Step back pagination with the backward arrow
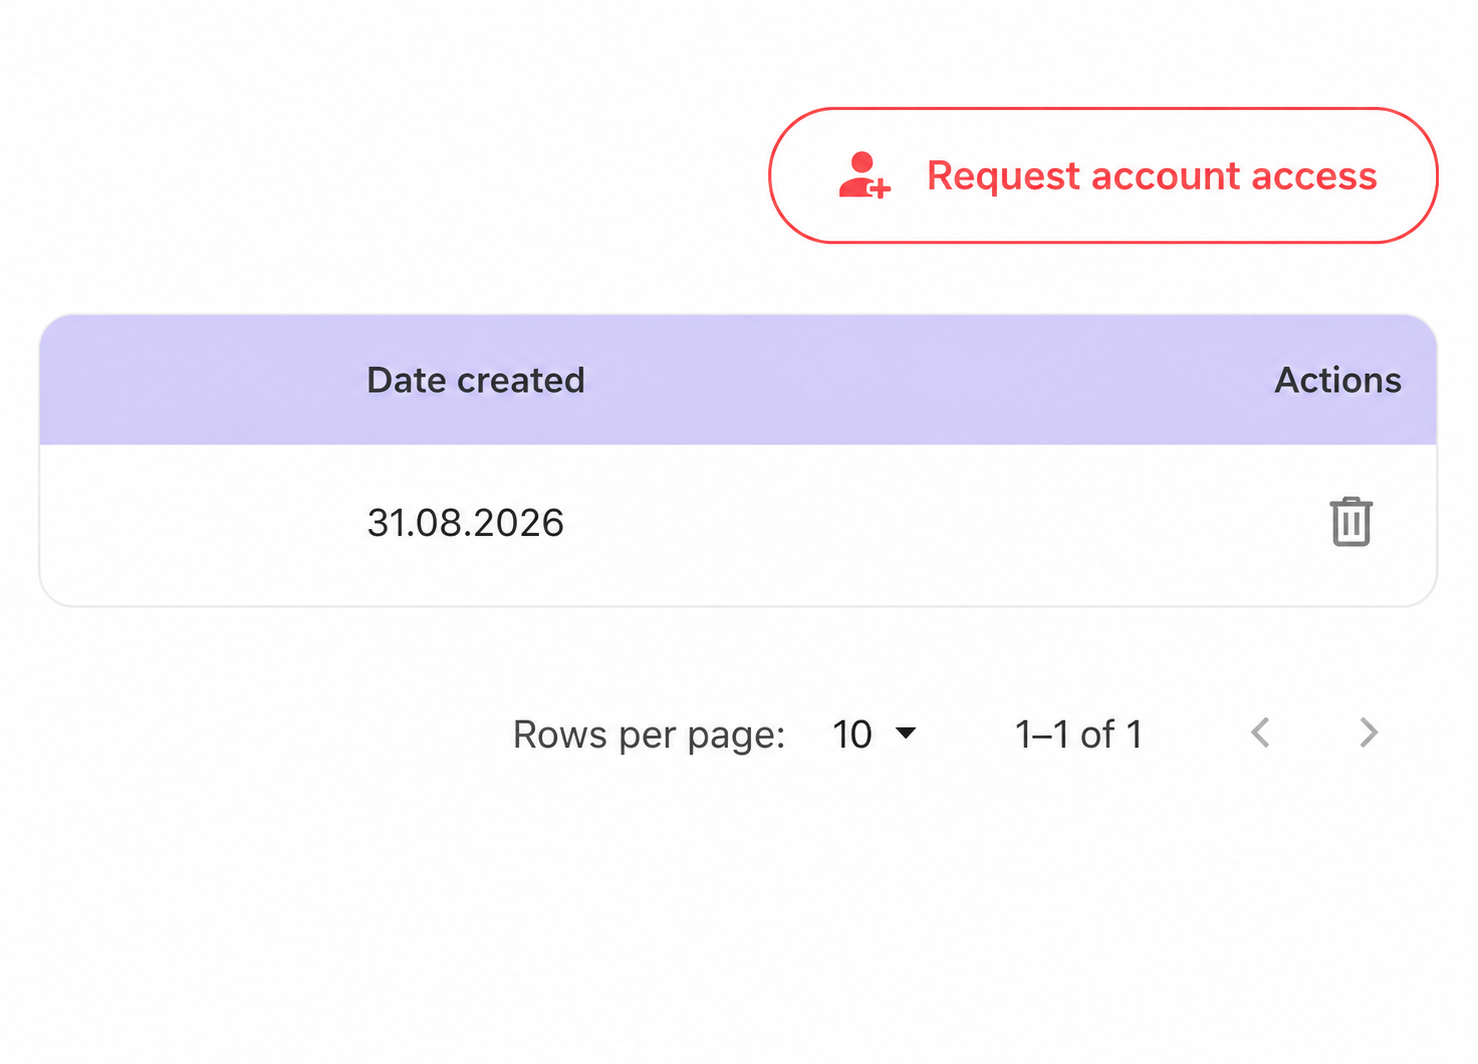The image size is (1478, 1064). coord(1261,733)
